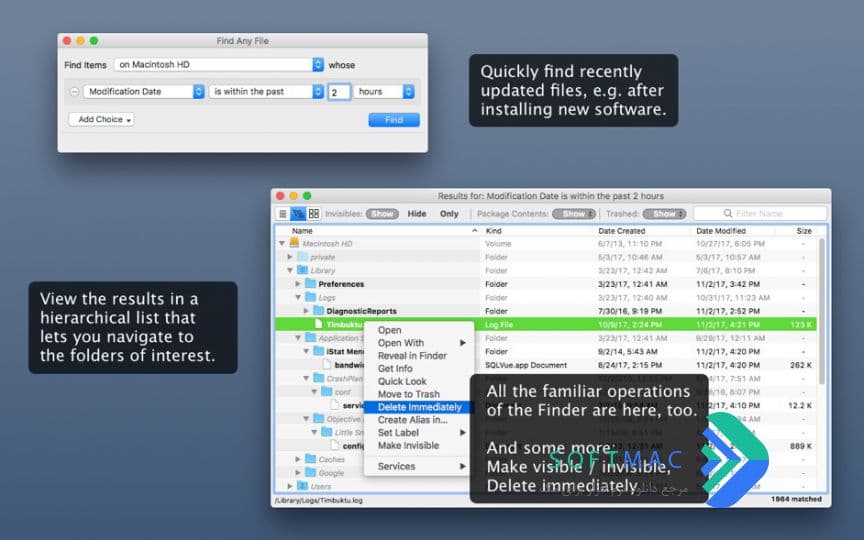Screen dimensions: 864x540
Task: Collapse the Library folder node
Action: (x=290, y=270)
